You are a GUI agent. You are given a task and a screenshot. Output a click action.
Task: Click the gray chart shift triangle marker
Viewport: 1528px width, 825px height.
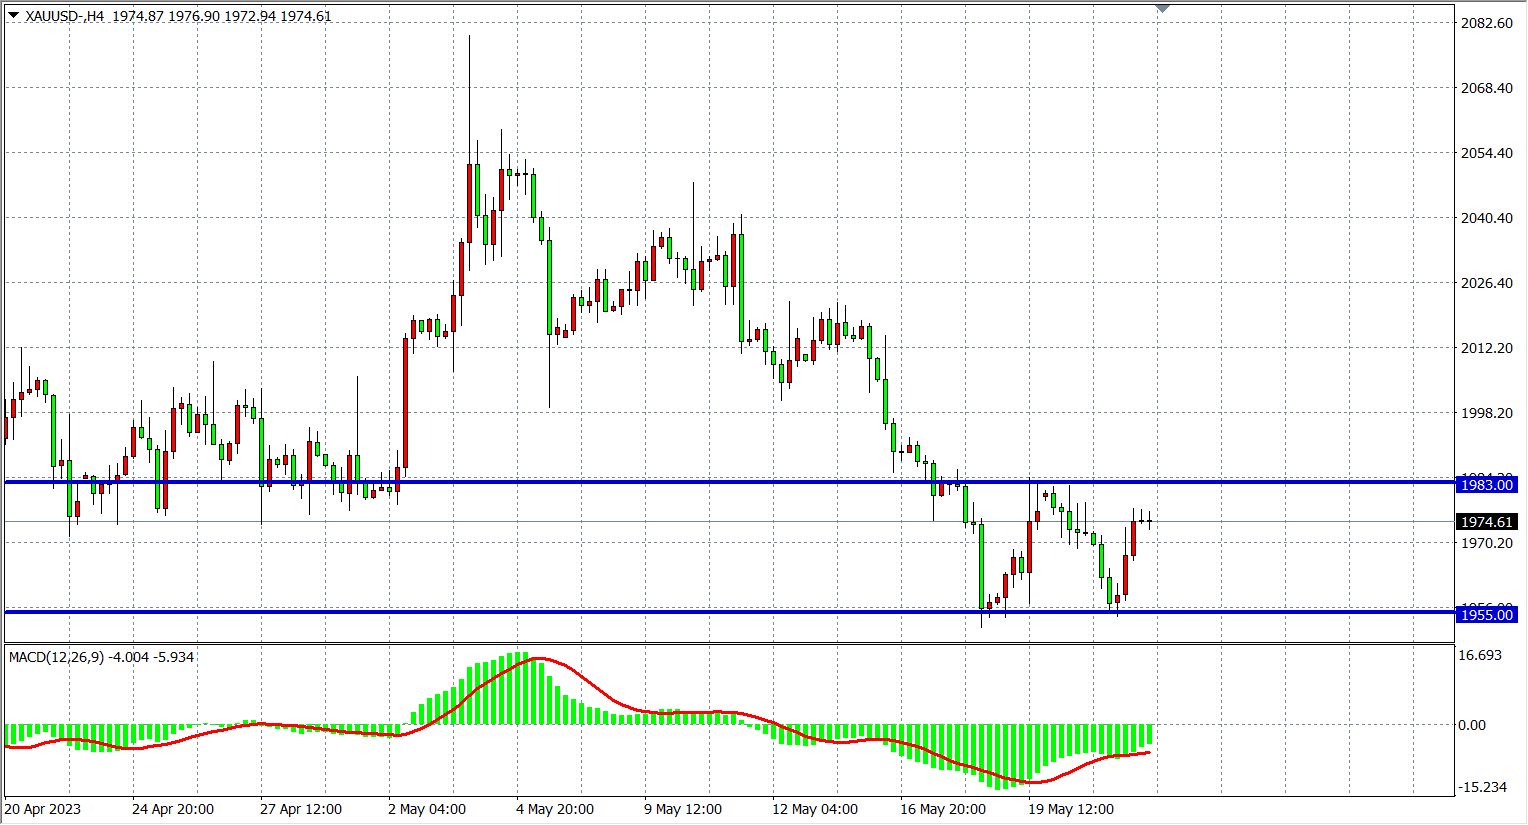tap(1162, 8)
